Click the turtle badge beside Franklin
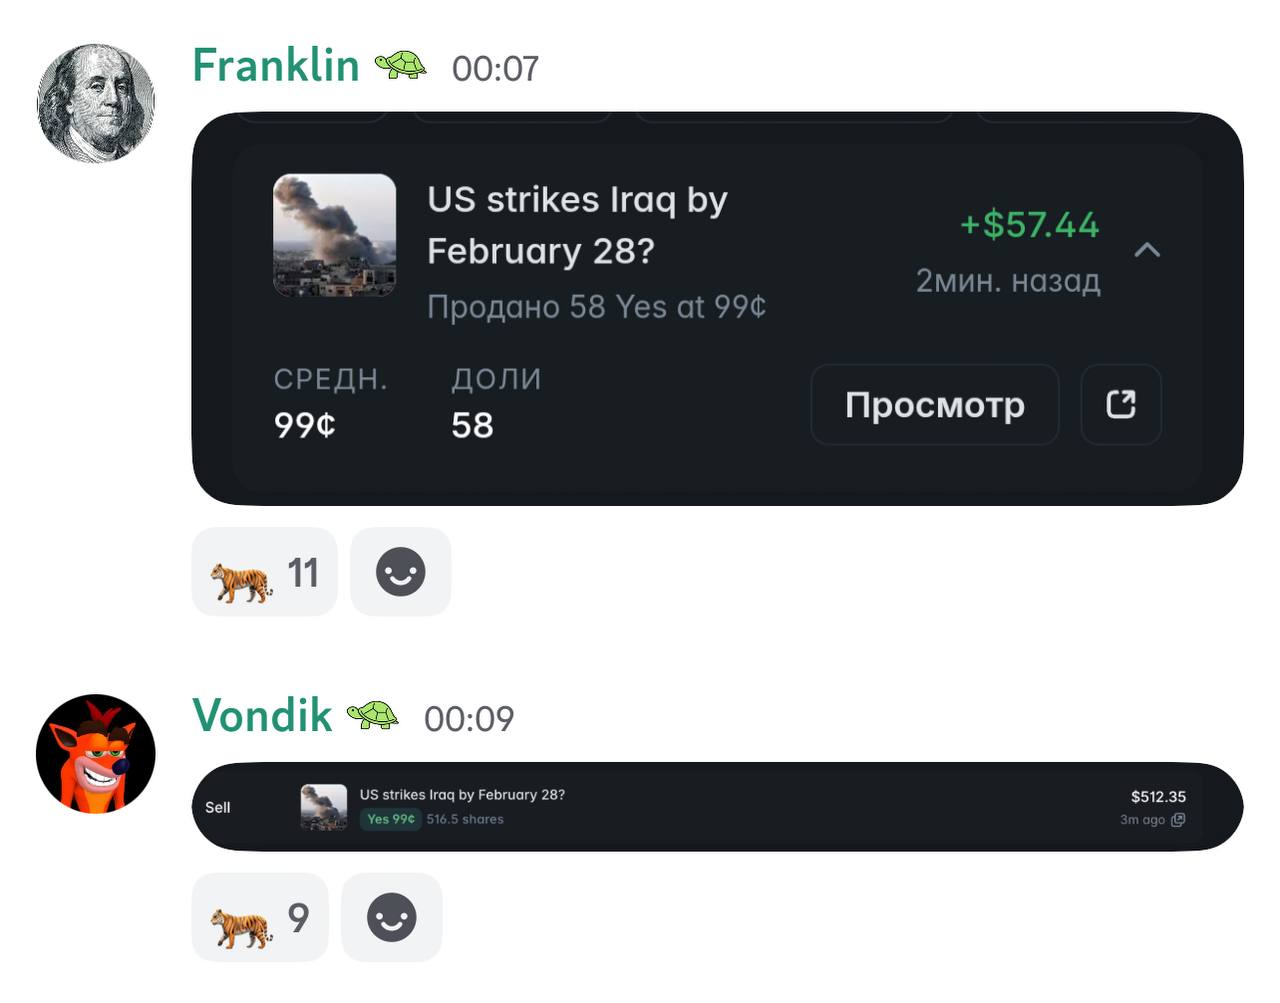The width and height of the screenshot is (1280, 1003). [400, 66]
